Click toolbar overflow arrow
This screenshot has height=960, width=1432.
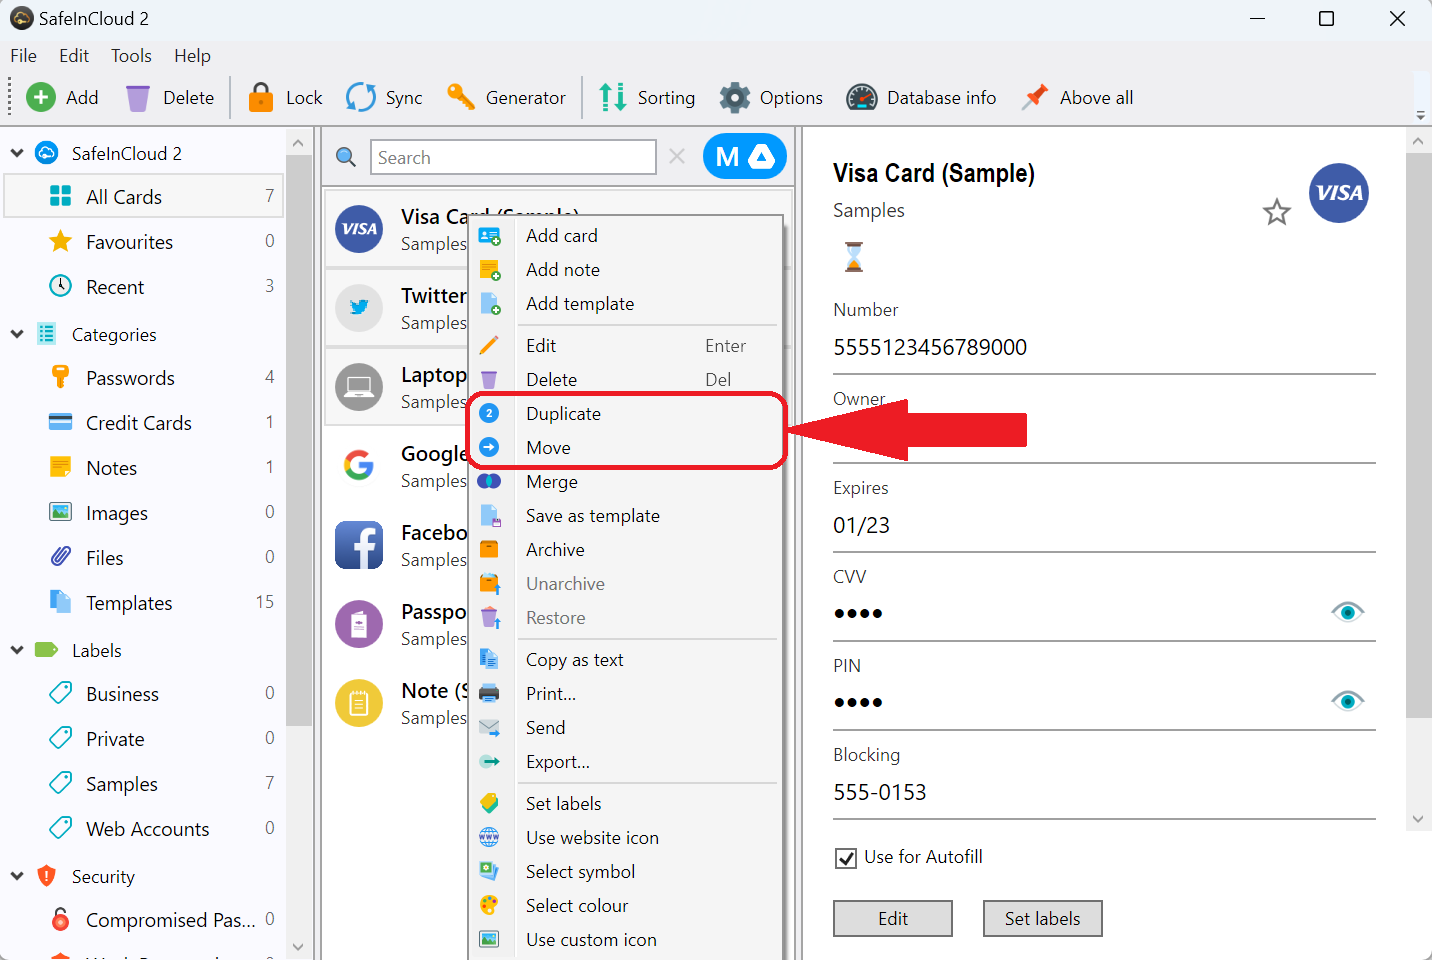[1420, 116]
